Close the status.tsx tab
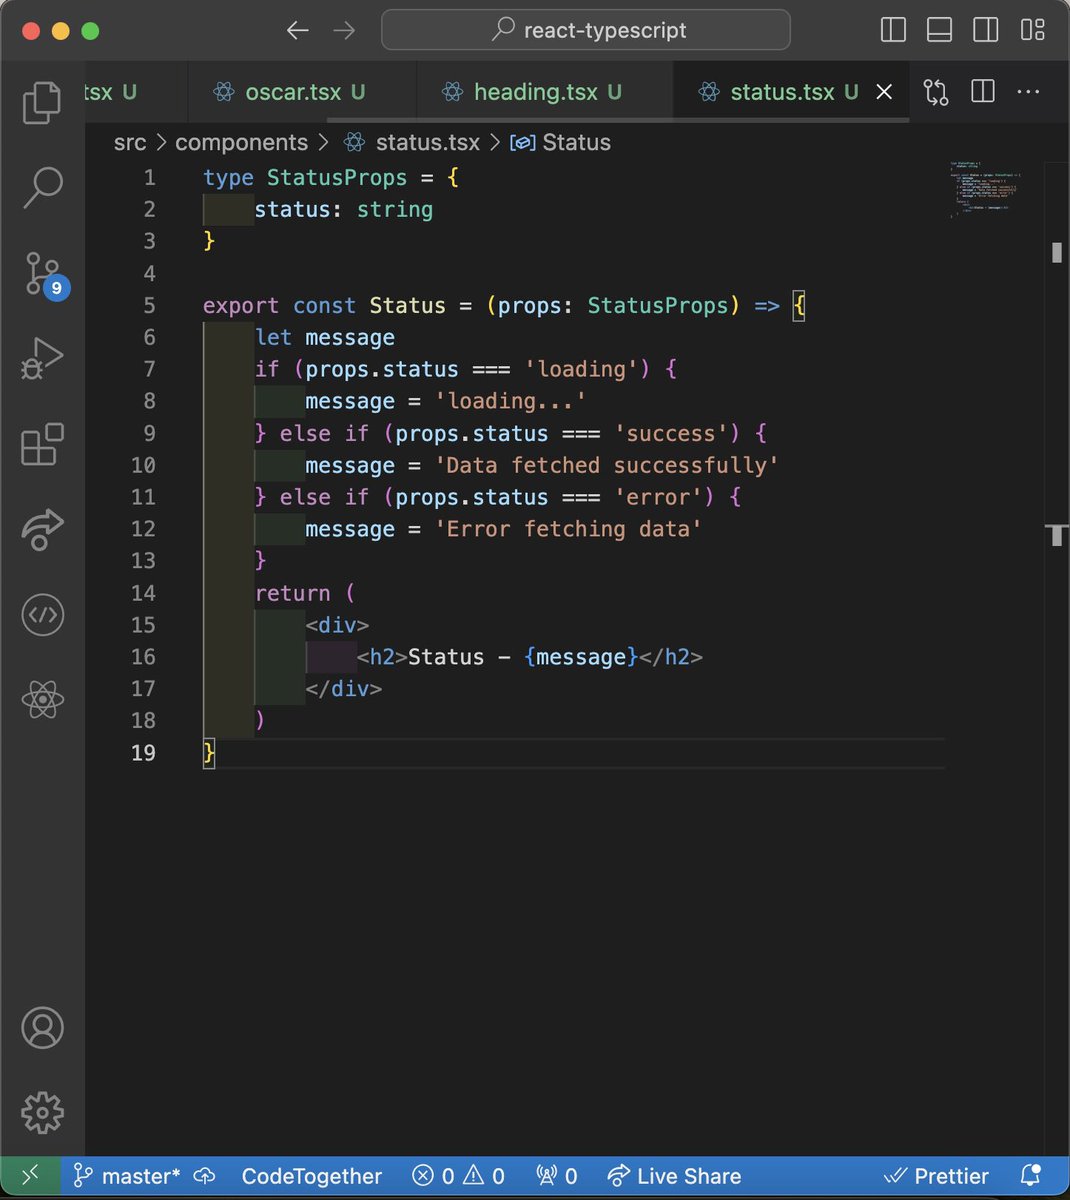 884,92
